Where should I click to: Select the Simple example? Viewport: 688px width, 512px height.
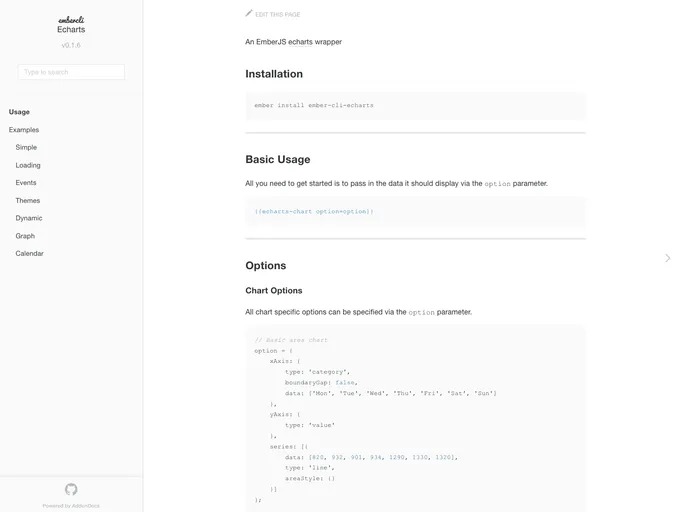coord(26,147)
